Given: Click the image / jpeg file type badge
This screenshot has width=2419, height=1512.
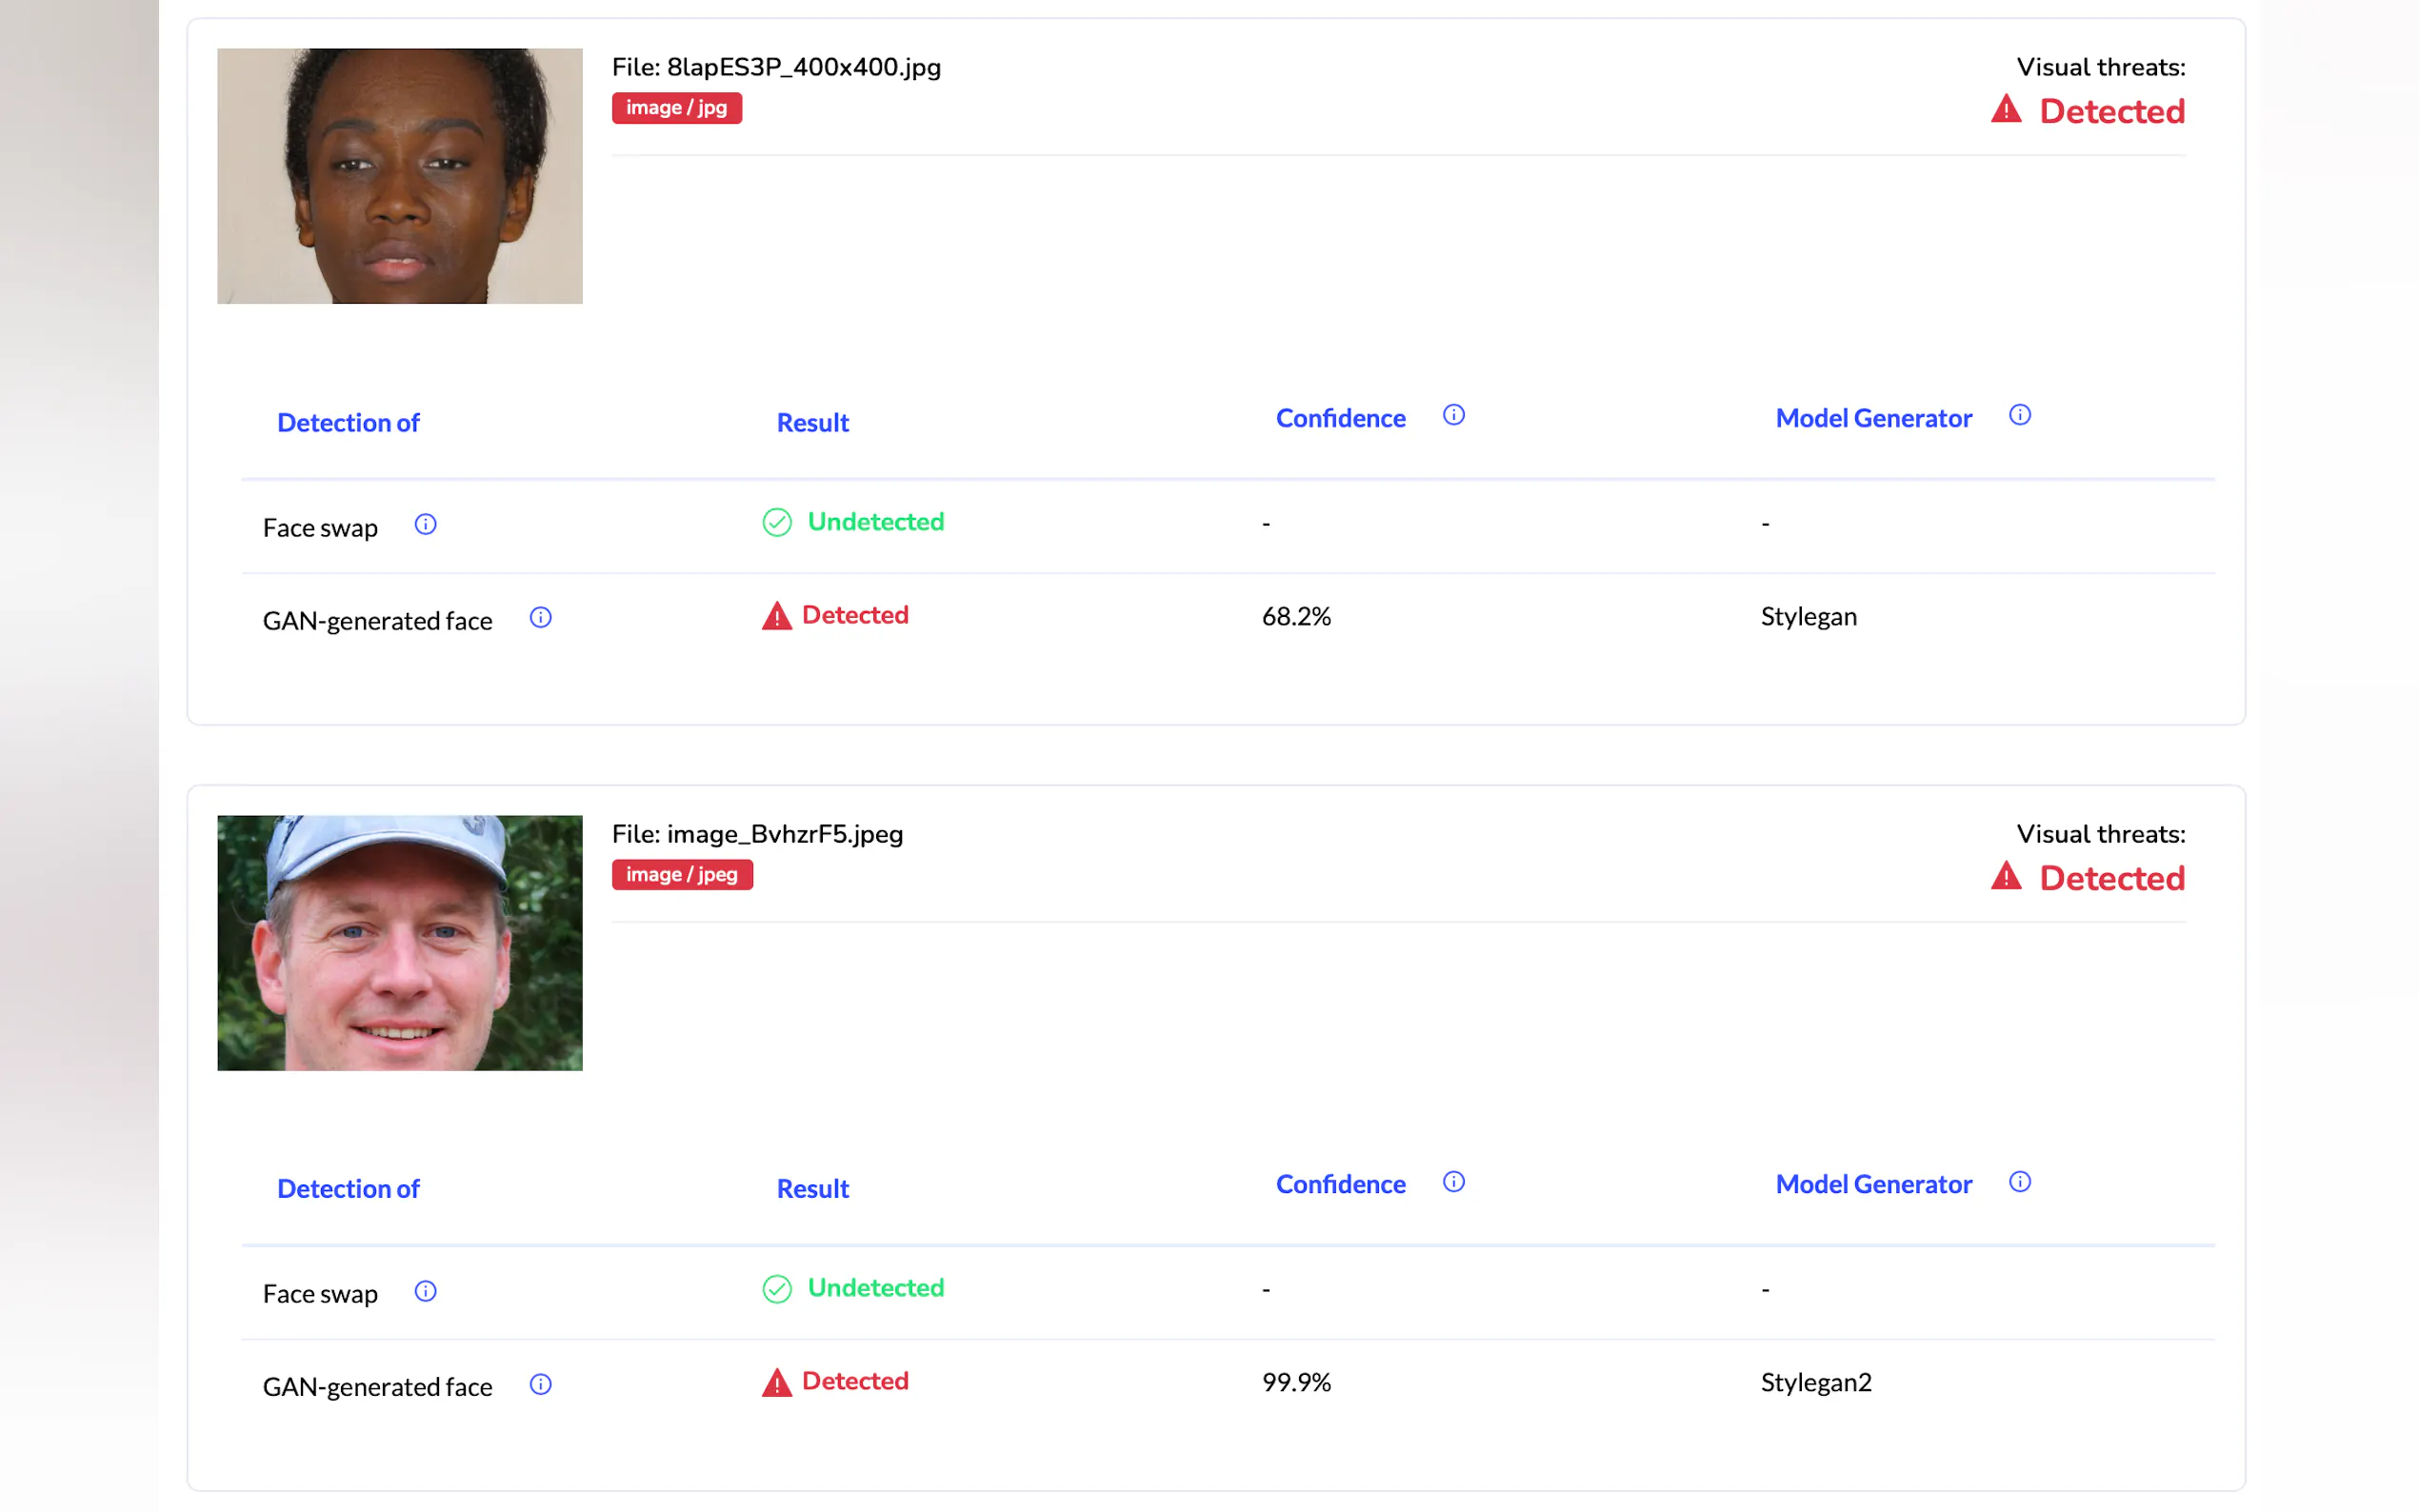Looking at the screenshot, I should (x=681, y=875).
